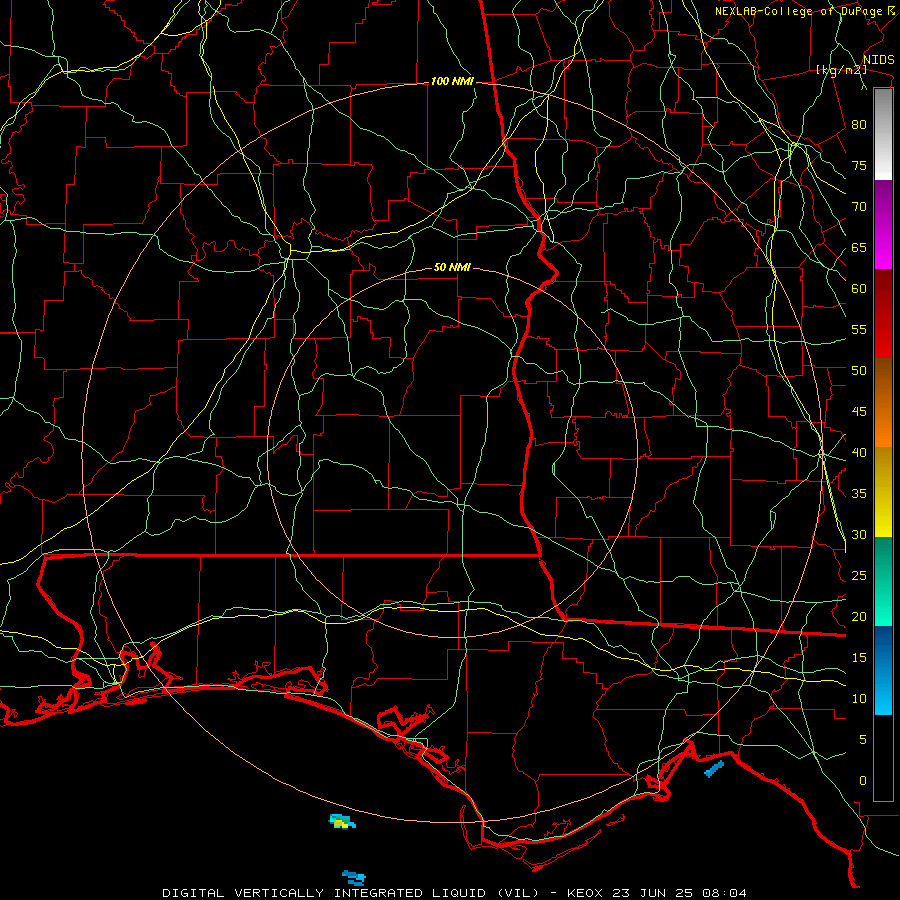Image resolution: width=900 pixels, height=900 pixels.
Task: Click the small blue streak echo near the eastern coast
Action: 714,769
